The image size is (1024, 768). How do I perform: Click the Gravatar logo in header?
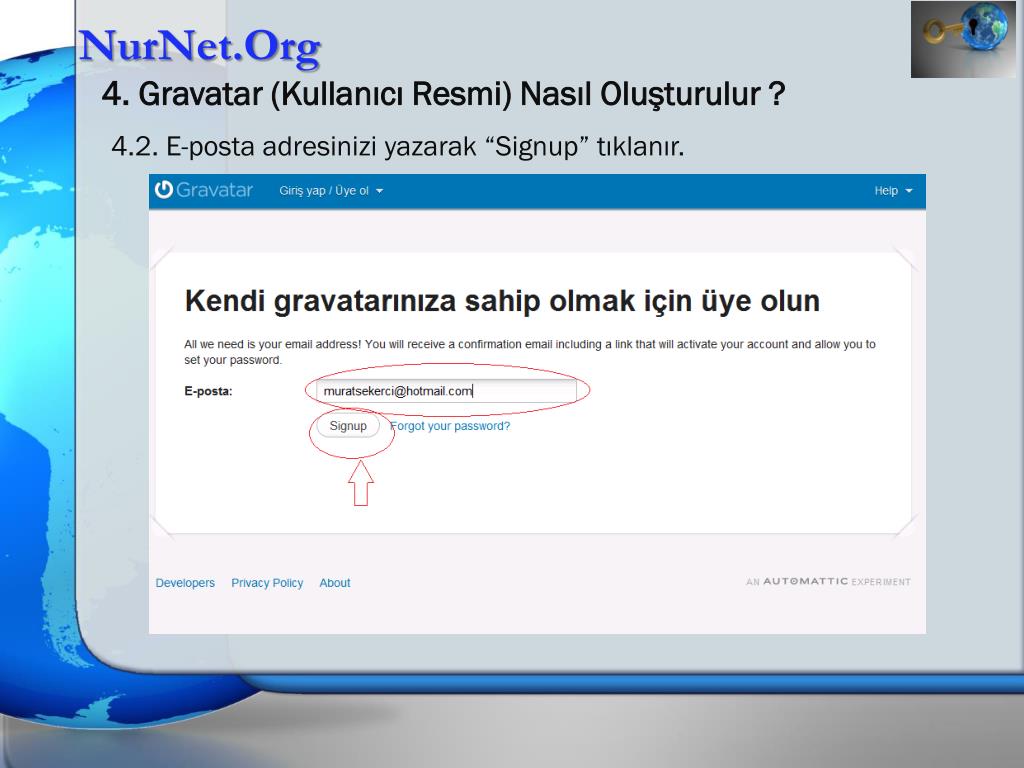[x=204, y=190]
